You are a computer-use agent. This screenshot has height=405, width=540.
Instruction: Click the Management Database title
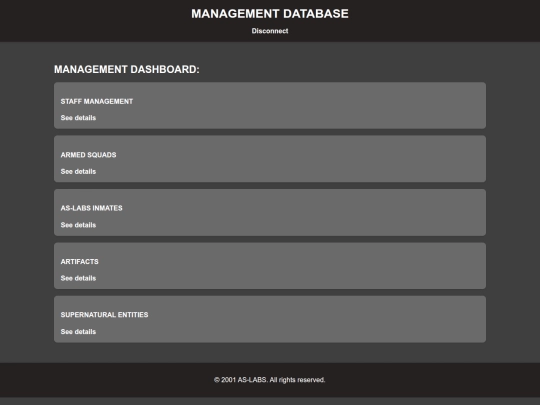click(270, 14)
